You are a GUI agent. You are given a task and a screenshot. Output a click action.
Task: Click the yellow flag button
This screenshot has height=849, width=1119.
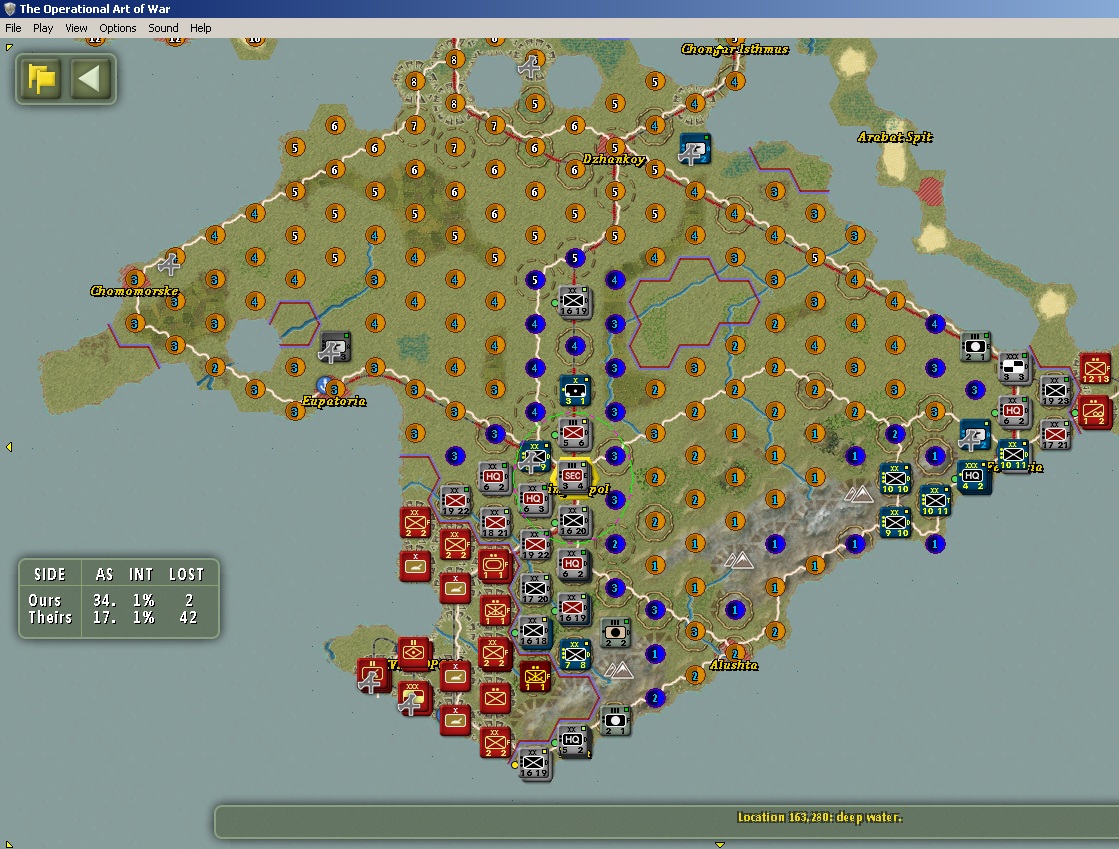tap(41, 78)
